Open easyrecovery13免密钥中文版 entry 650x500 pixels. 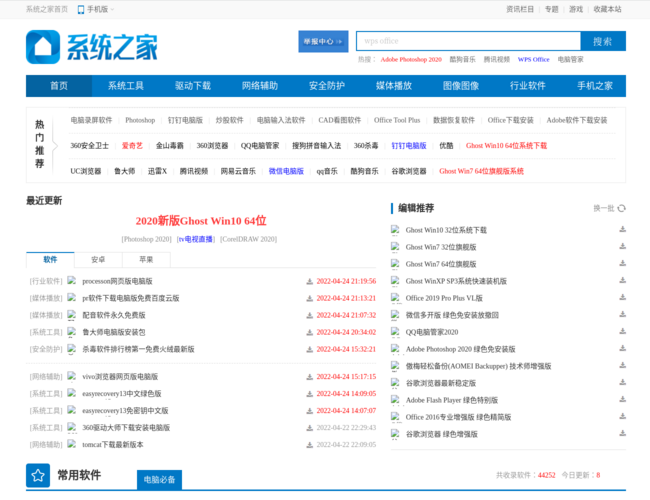coord(125,411)
